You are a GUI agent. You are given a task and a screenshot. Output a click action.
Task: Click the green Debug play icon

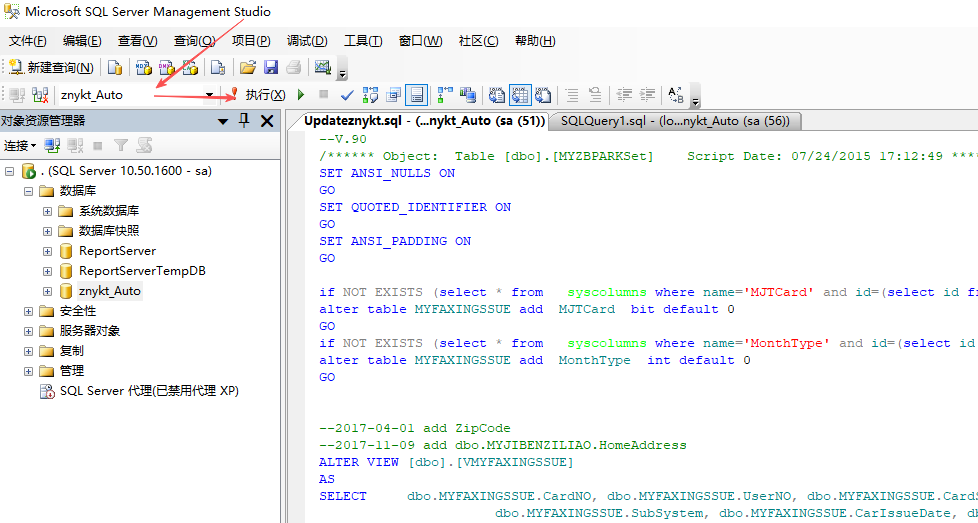pos(301,95)
